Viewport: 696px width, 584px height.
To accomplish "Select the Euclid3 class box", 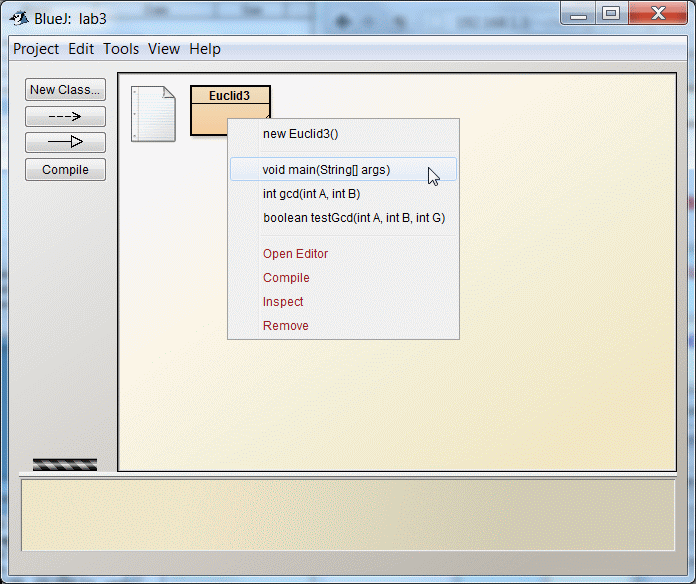I will tap(230, 110).
